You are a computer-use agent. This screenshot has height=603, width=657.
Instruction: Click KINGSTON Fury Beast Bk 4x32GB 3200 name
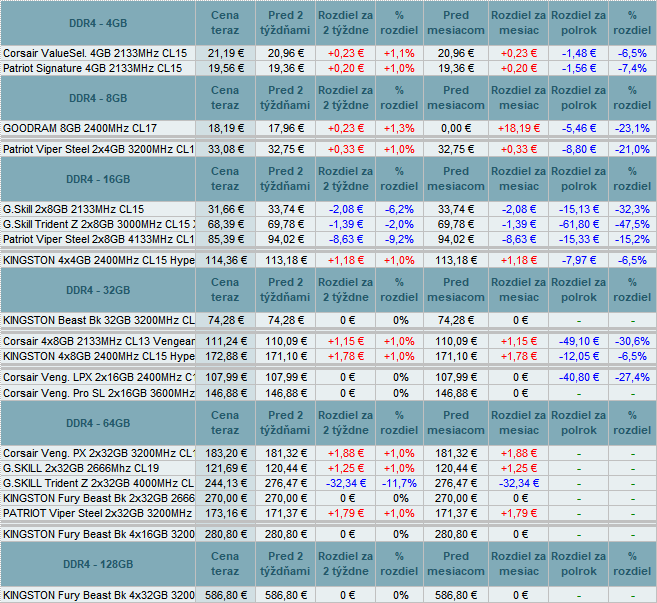click(x=98, y=595)
